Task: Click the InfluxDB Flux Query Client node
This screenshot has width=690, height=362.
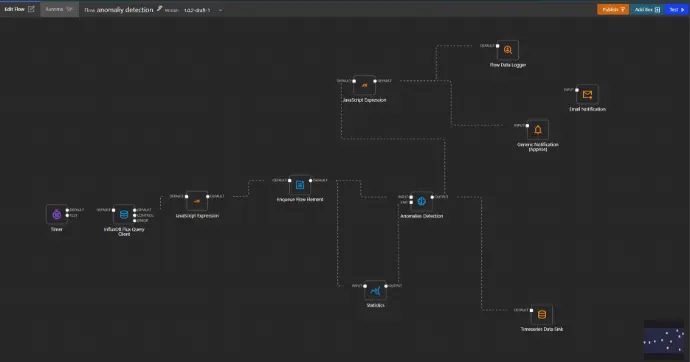Action: coord(124,215)
